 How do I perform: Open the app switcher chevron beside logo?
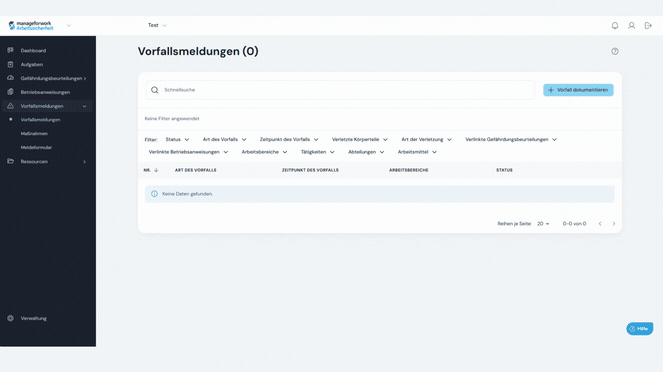(69, 26)
